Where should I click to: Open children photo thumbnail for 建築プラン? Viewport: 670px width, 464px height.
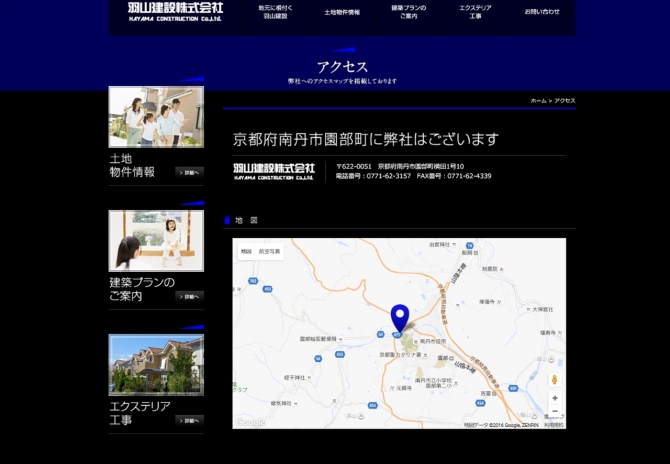pos(156,241)
